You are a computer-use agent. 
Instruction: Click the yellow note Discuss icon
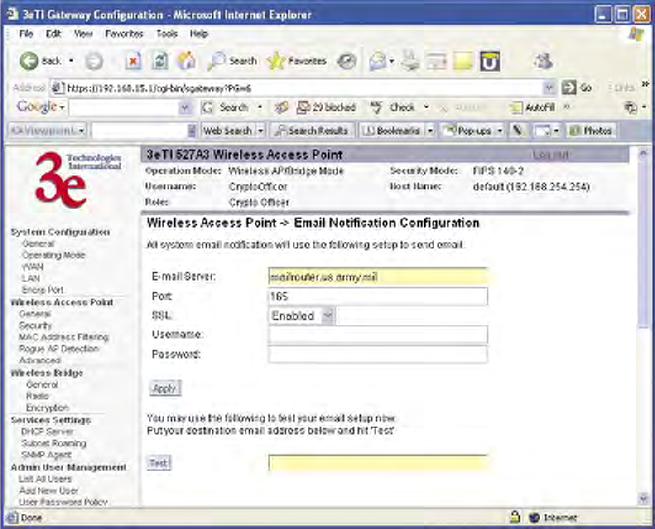[463, 61]
